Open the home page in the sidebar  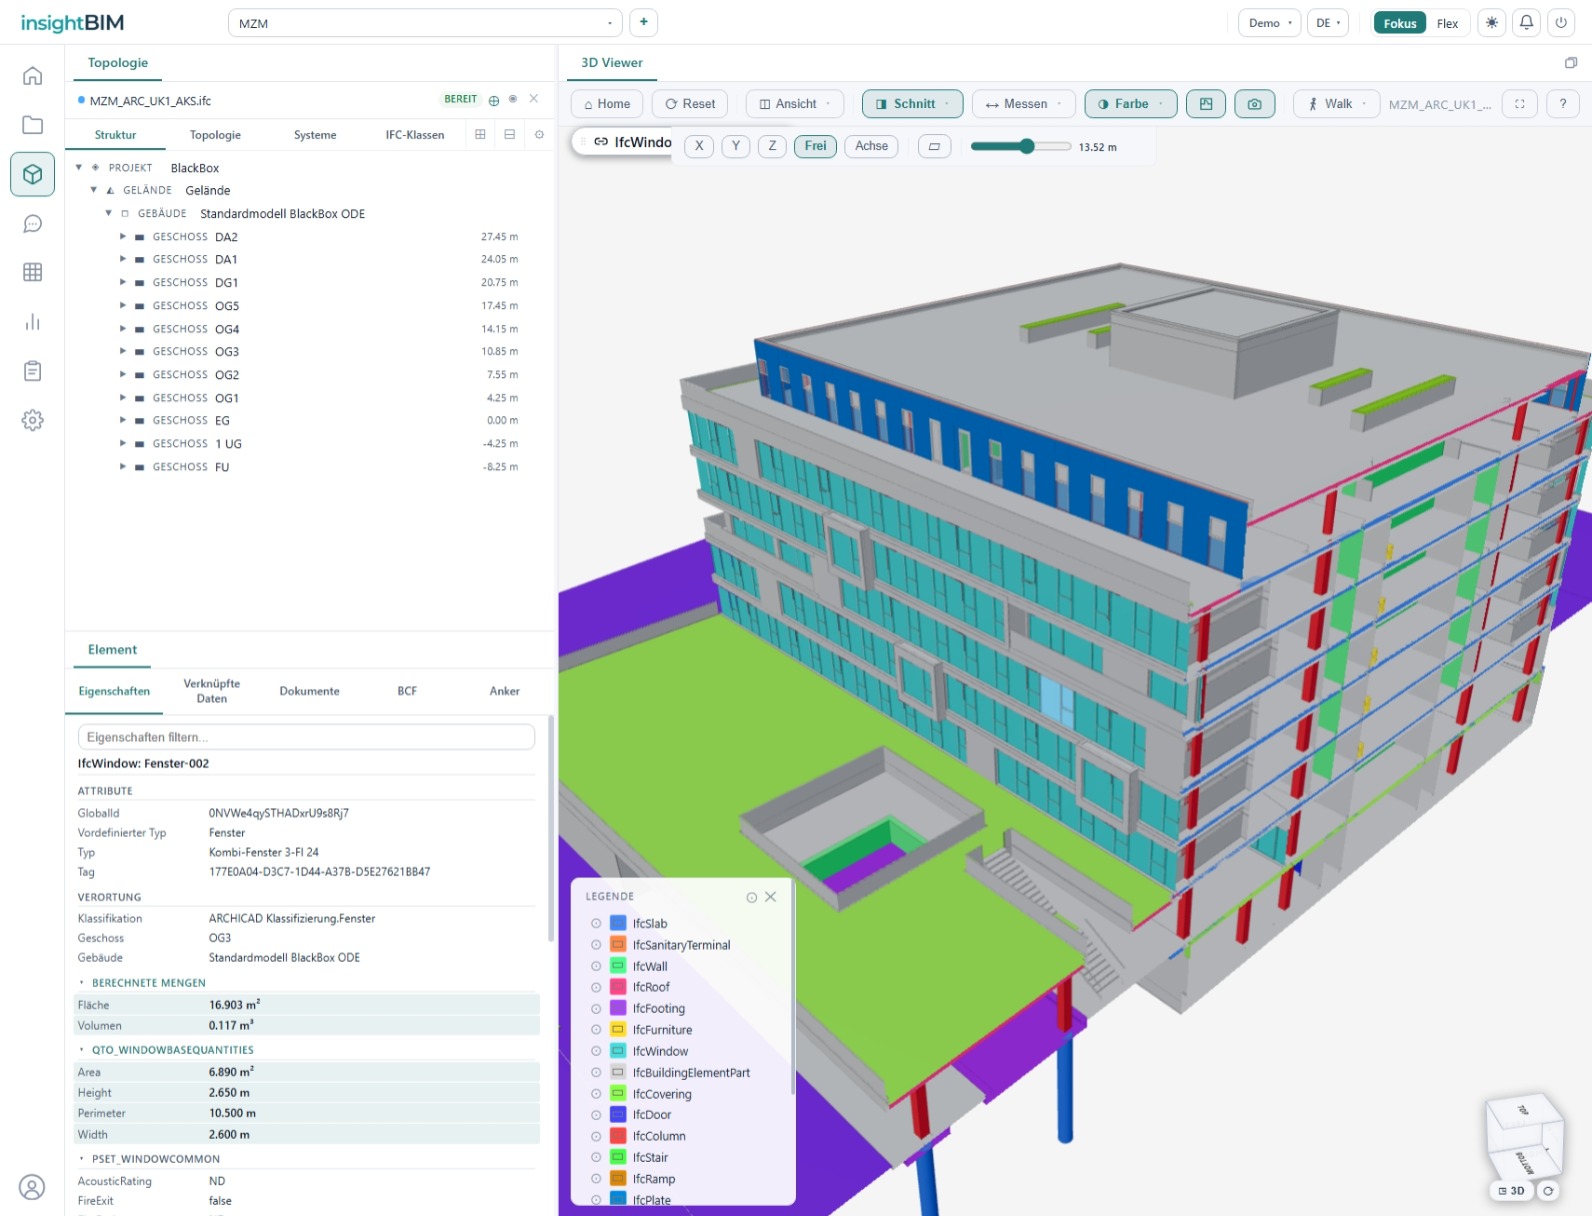pos(33,76)
